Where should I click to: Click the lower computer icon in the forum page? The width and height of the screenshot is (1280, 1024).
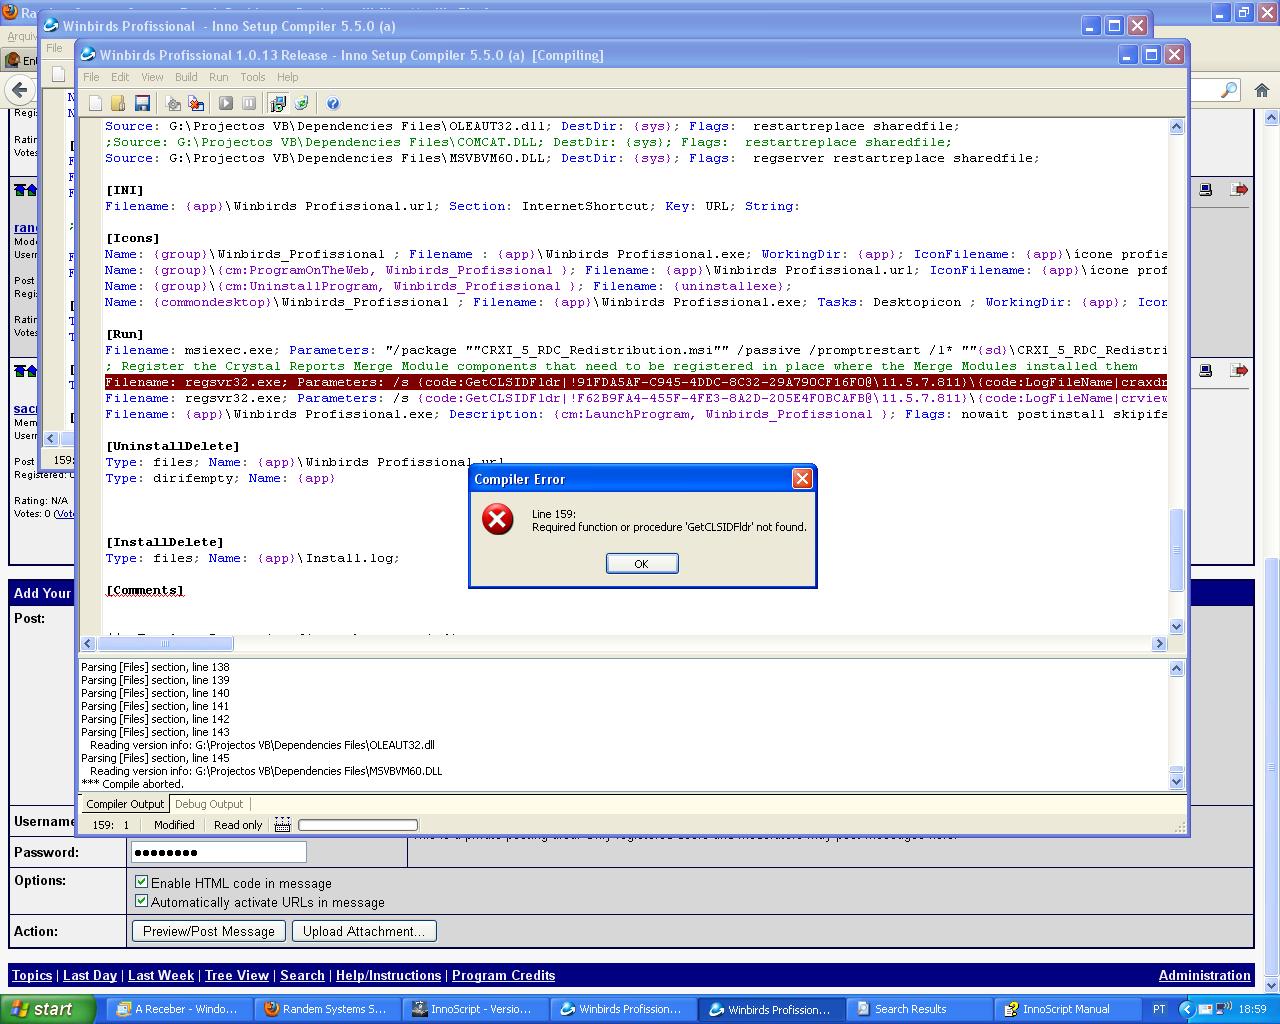tap(1206, 371)
